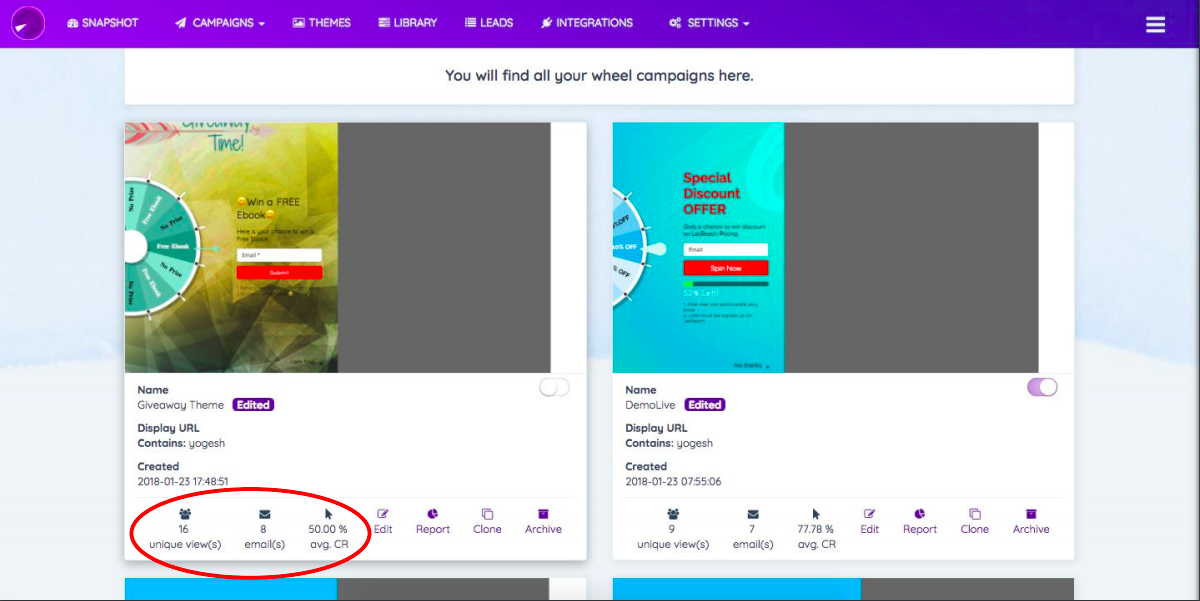This screenshot has height=601, width=1200.
Task: Go to the Themes page
Action: coord(322,22)
